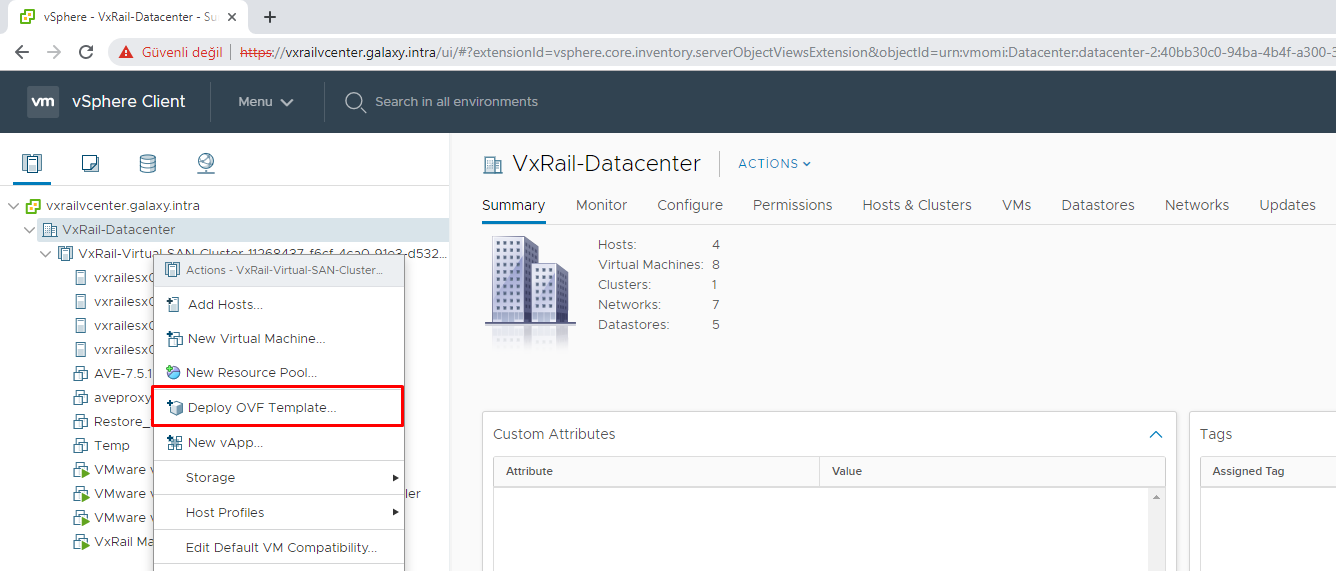Sort by the Value column header
The width and height of the screenshot is (1336, 571).
992,471
